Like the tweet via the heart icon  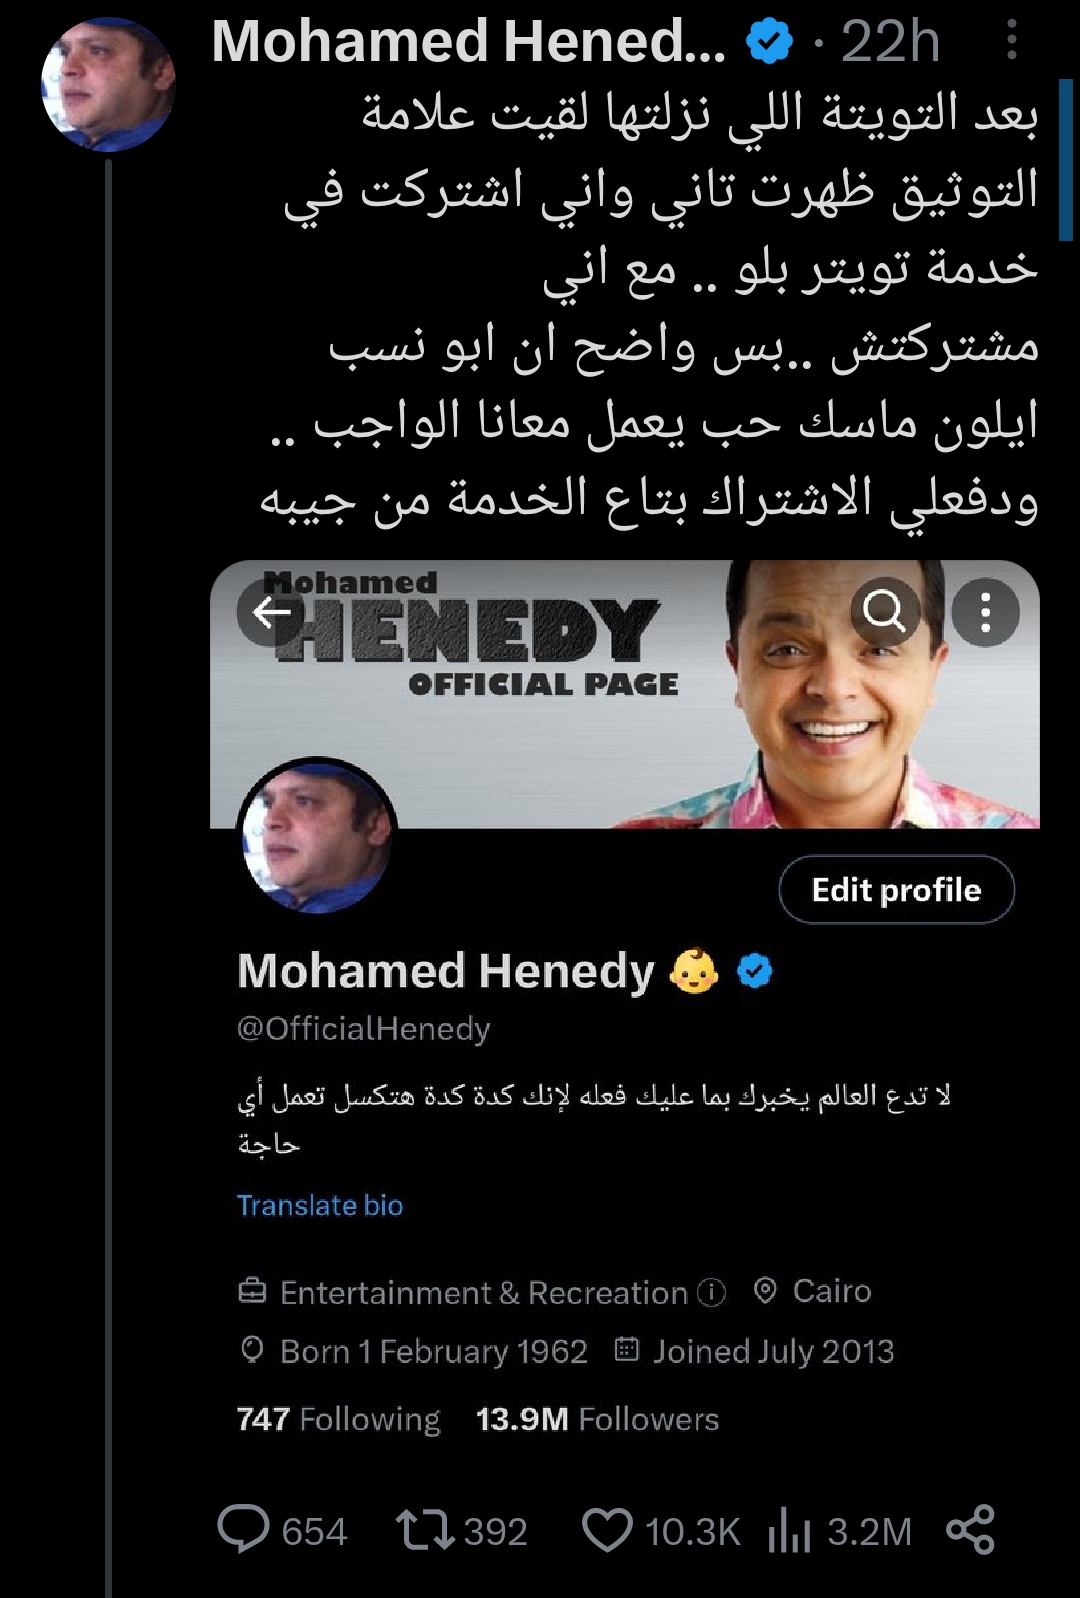coord(607,1530)
